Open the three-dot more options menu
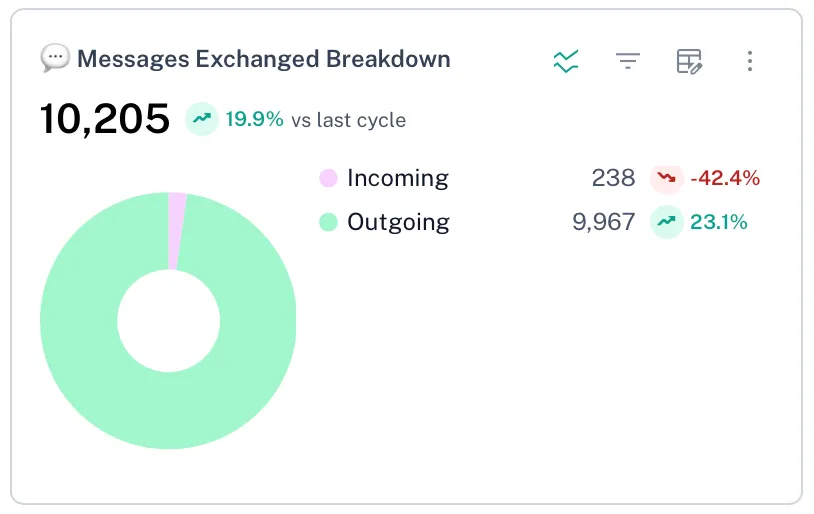 (x=749, y=61)
